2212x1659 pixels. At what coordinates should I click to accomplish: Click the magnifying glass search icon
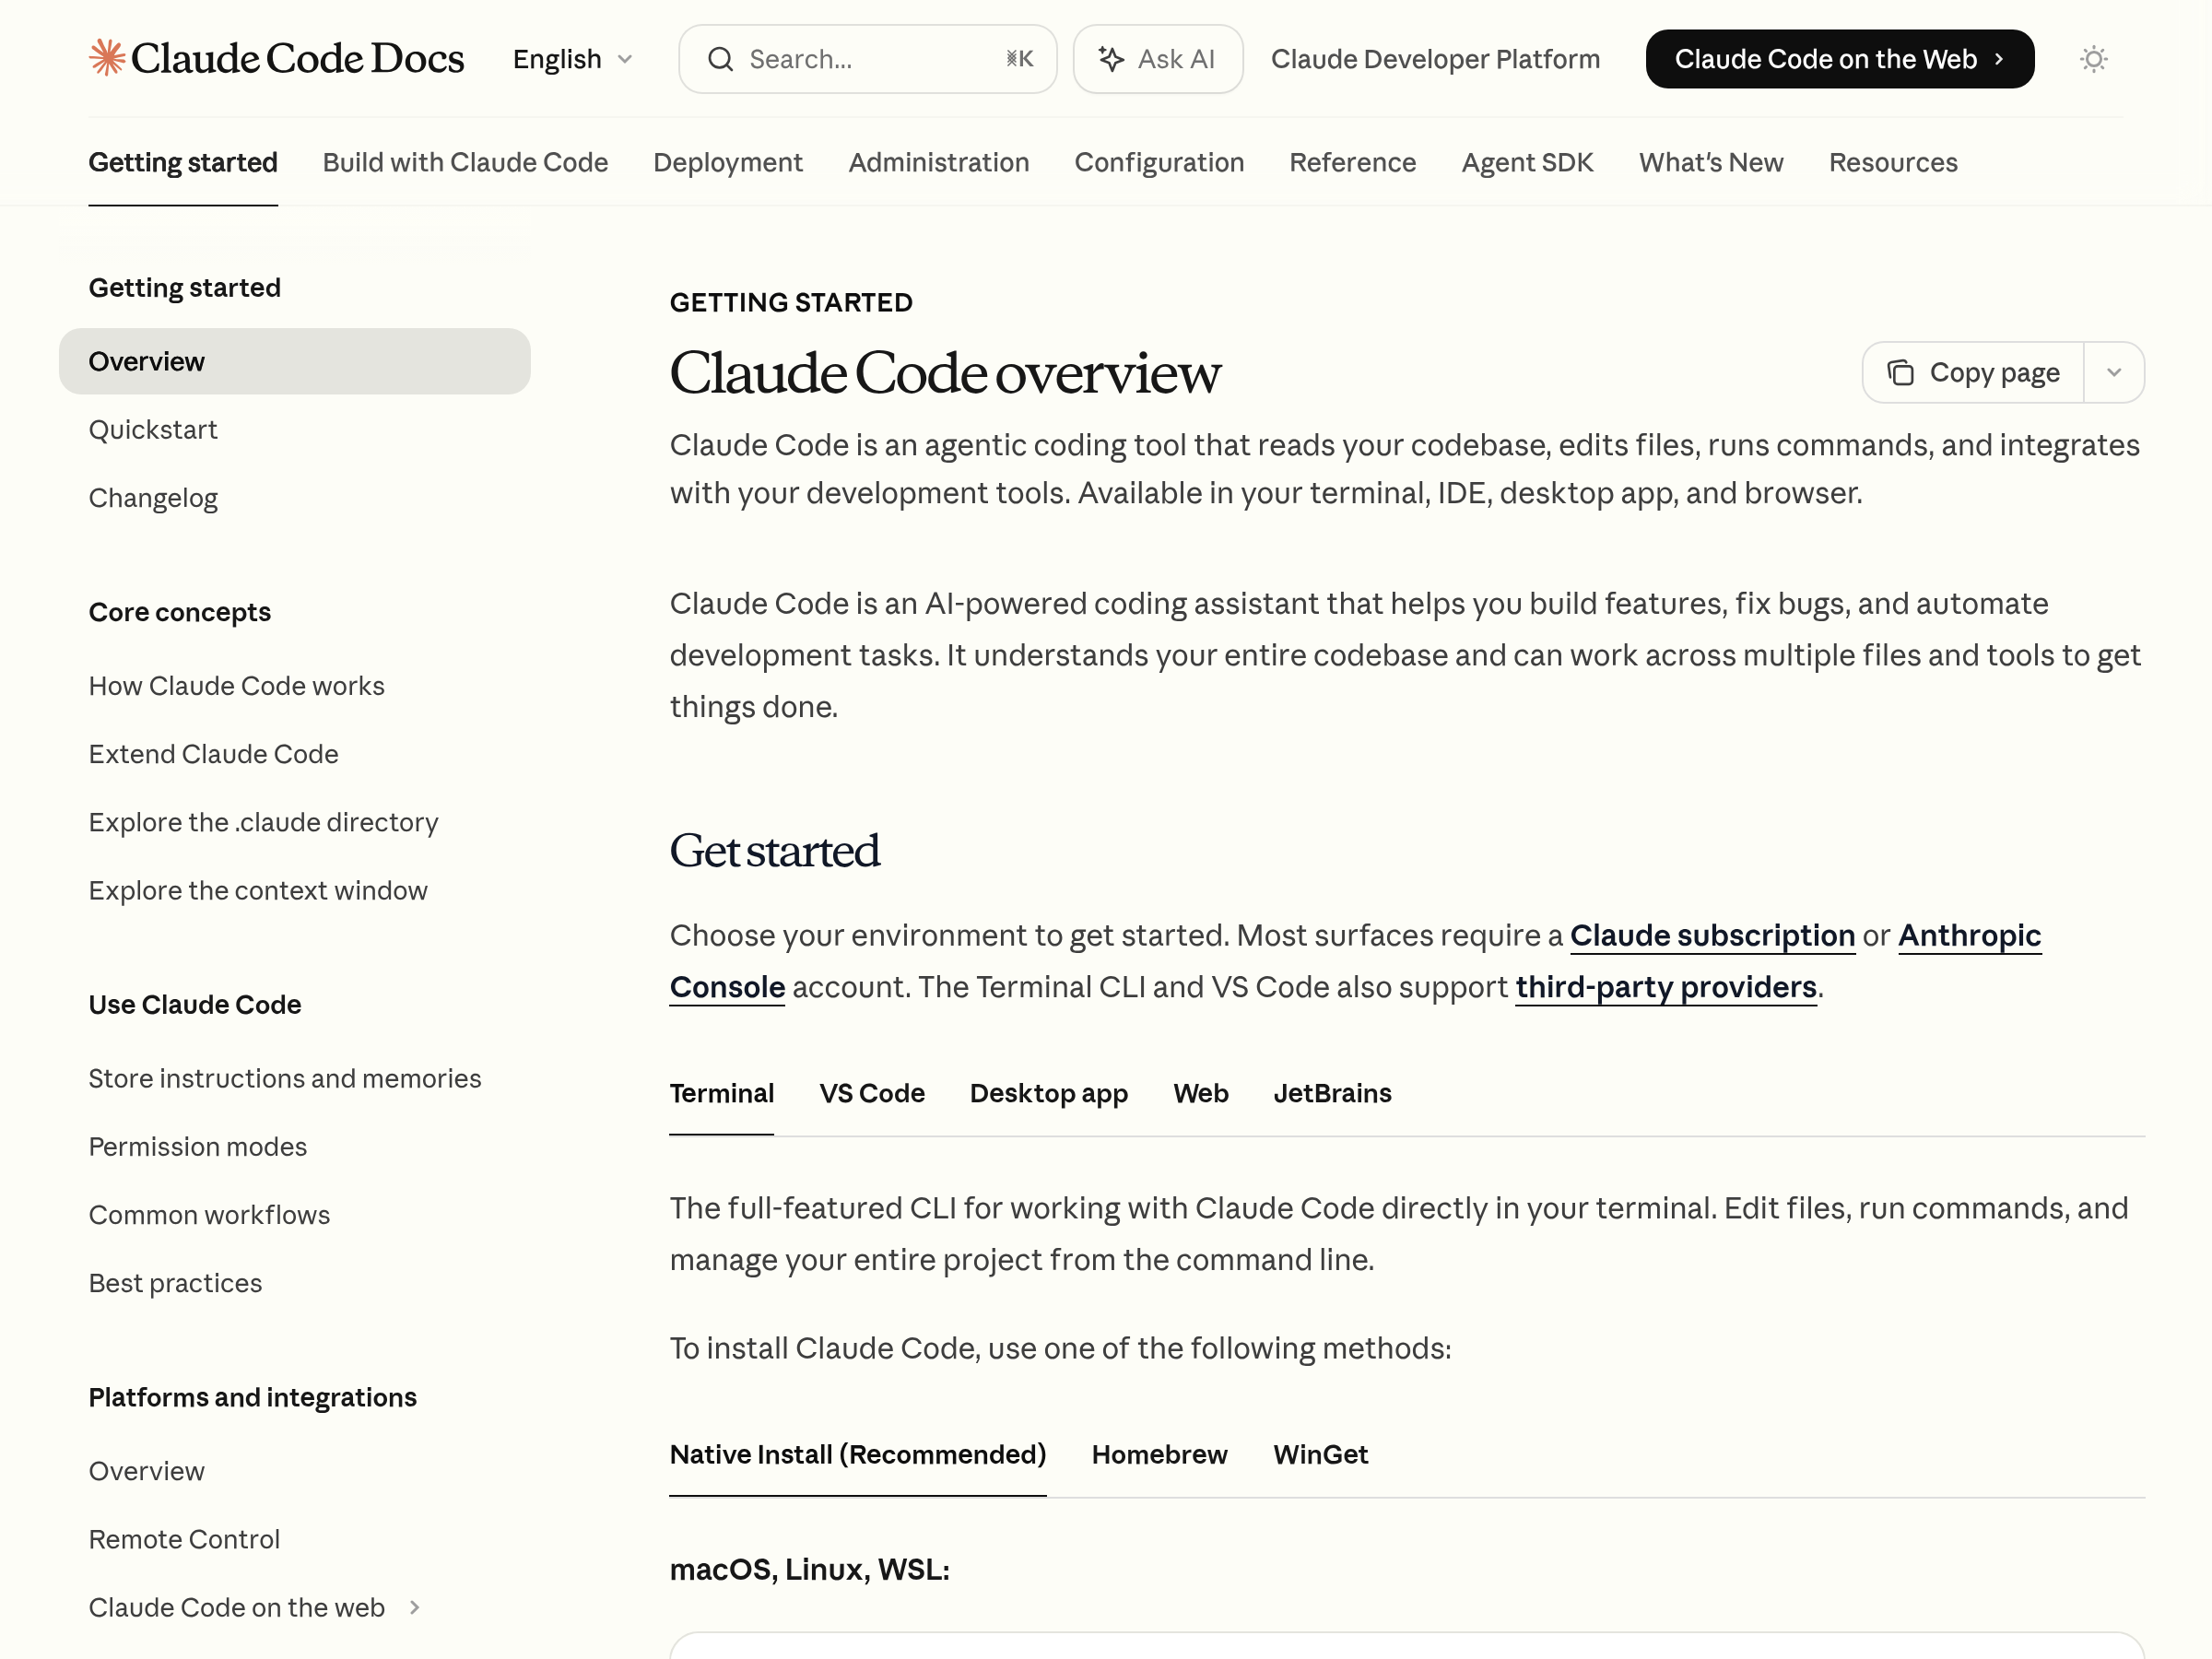click(720, 59)
